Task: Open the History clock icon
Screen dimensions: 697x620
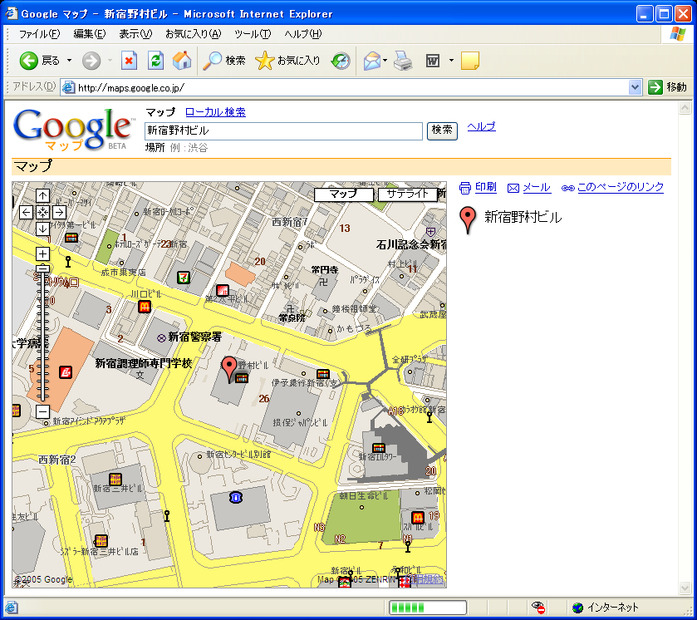Action: click(341, 61)
